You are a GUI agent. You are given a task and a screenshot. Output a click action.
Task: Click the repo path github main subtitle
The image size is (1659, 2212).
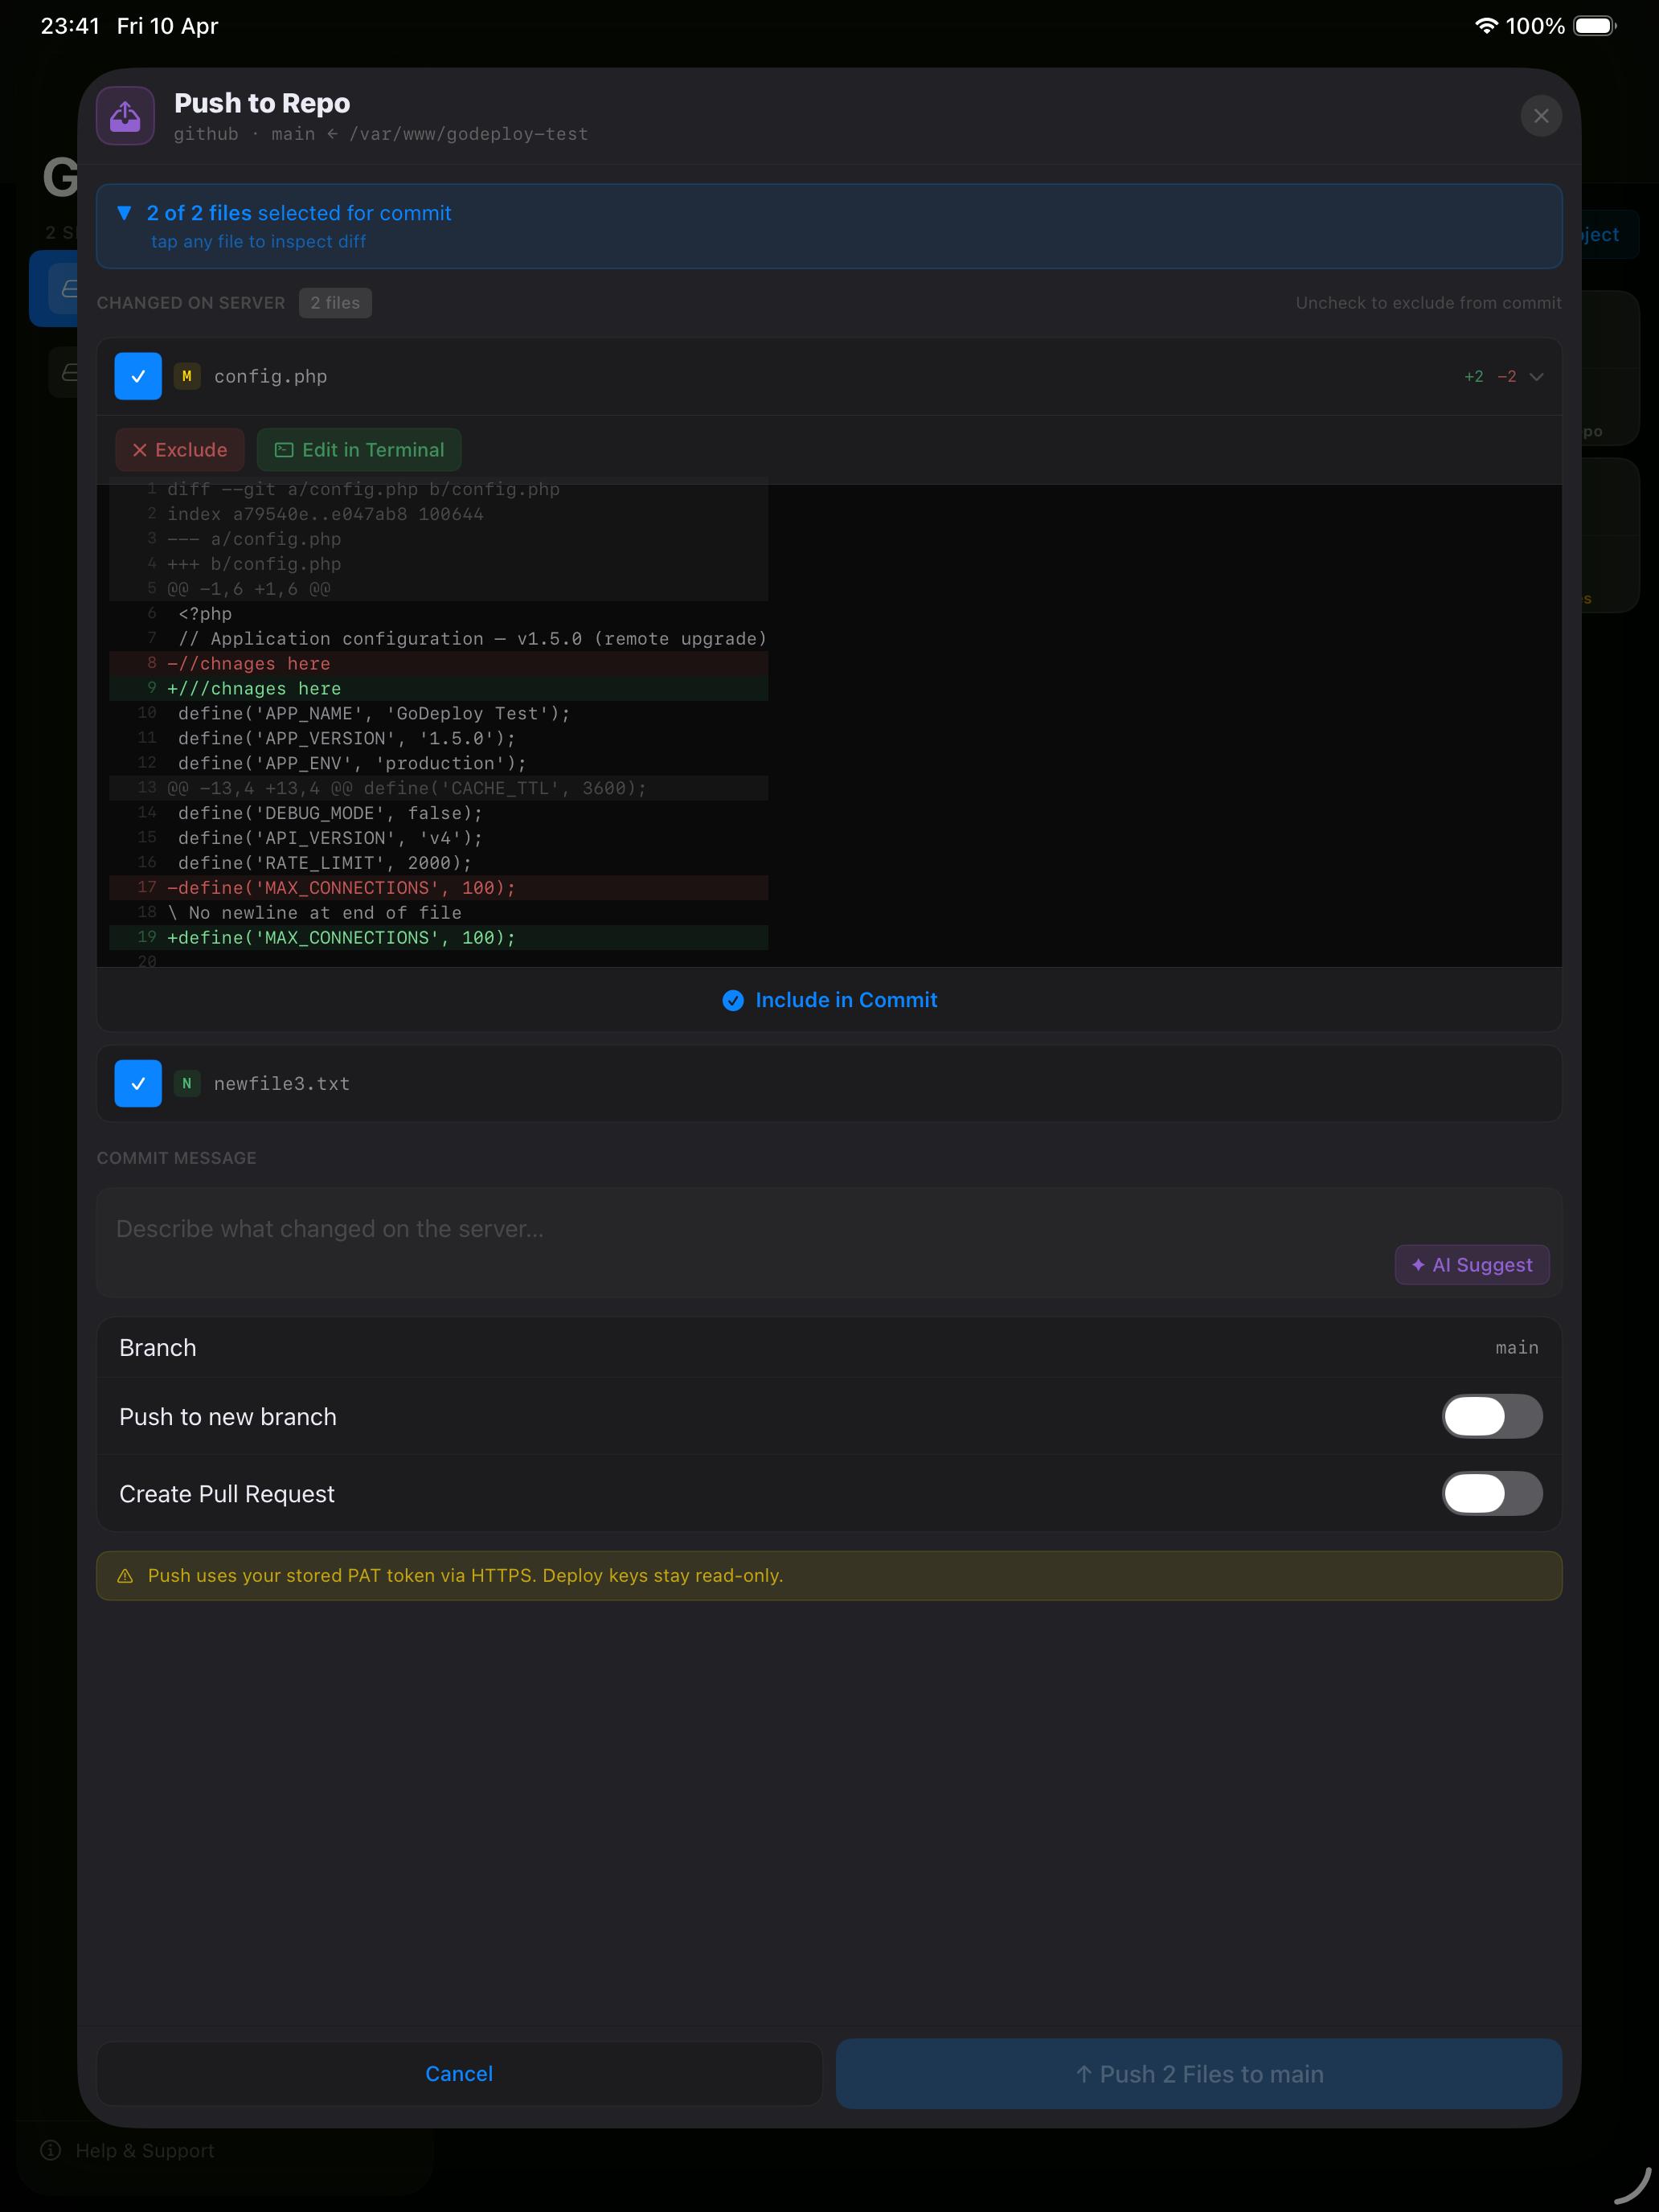tap(380, 134)
